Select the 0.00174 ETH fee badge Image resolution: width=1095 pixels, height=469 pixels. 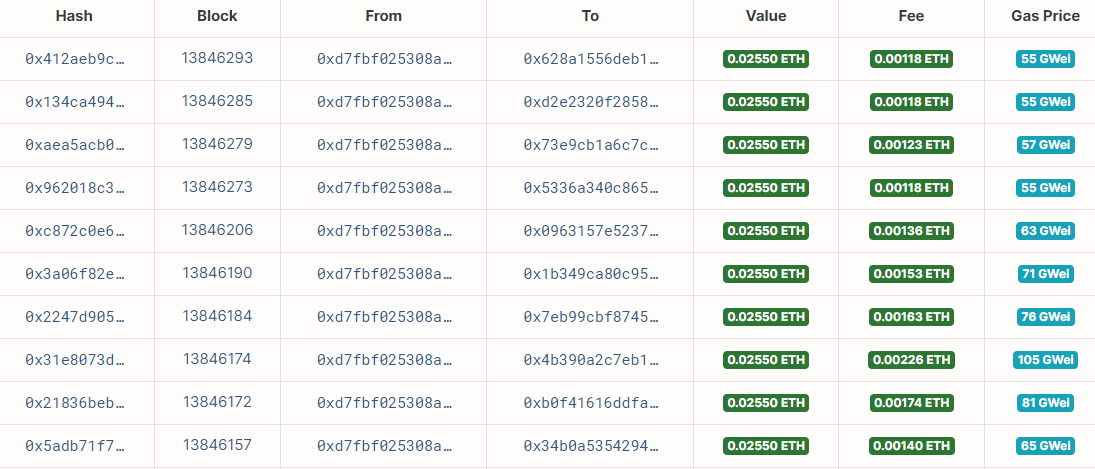pos(911,403)
